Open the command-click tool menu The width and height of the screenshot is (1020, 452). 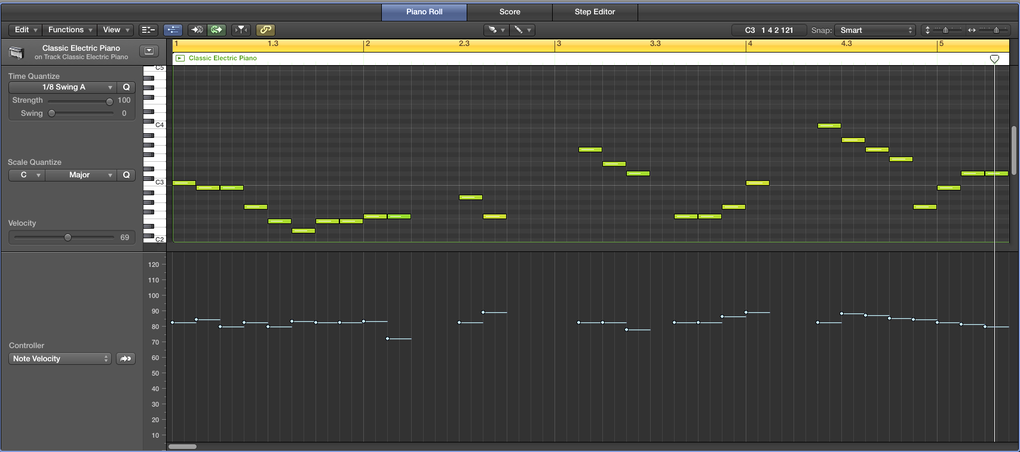tap(522, 30)
